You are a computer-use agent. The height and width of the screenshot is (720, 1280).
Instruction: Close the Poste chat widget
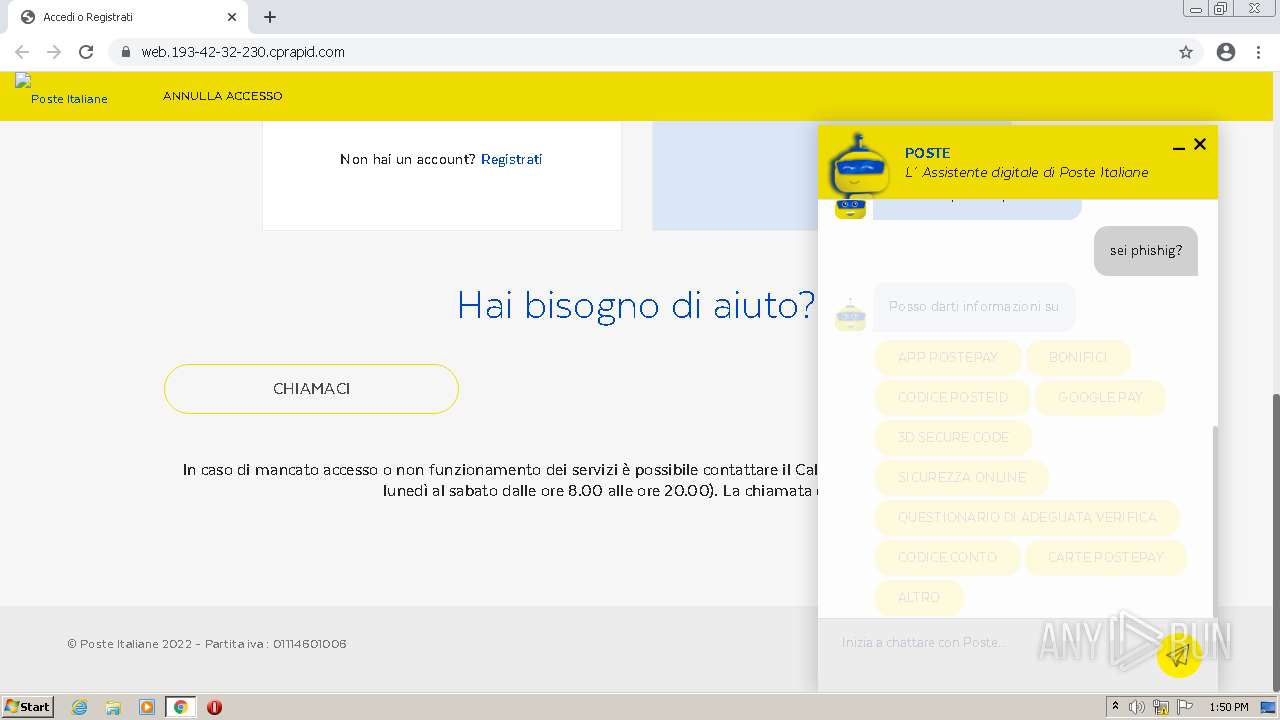pos(1200,144)
